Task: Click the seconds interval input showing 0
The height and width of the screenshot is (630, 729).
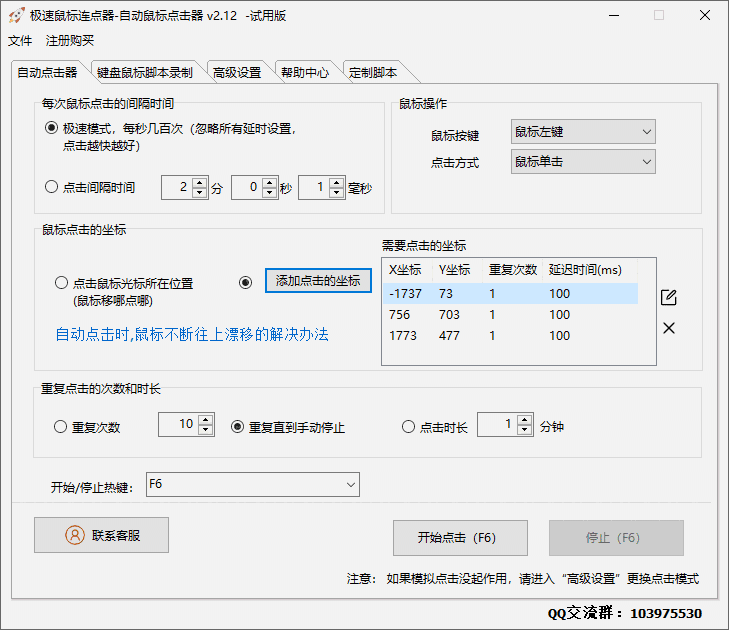Action: (247, 187)
